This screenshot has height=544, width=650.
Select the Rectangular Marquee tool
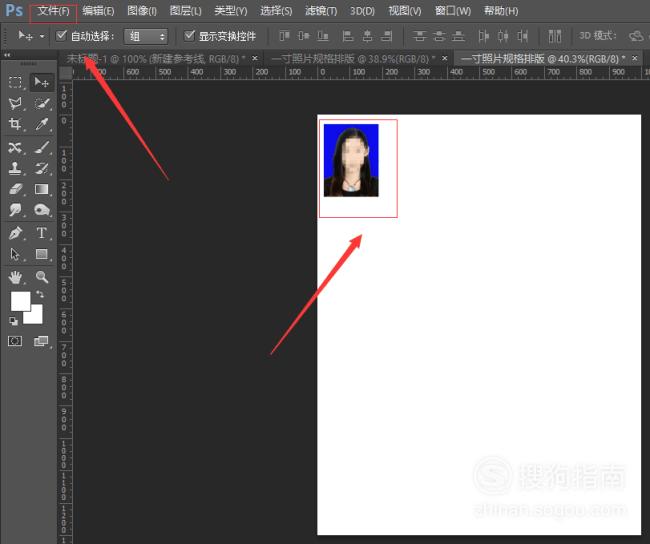click(15, 83)
